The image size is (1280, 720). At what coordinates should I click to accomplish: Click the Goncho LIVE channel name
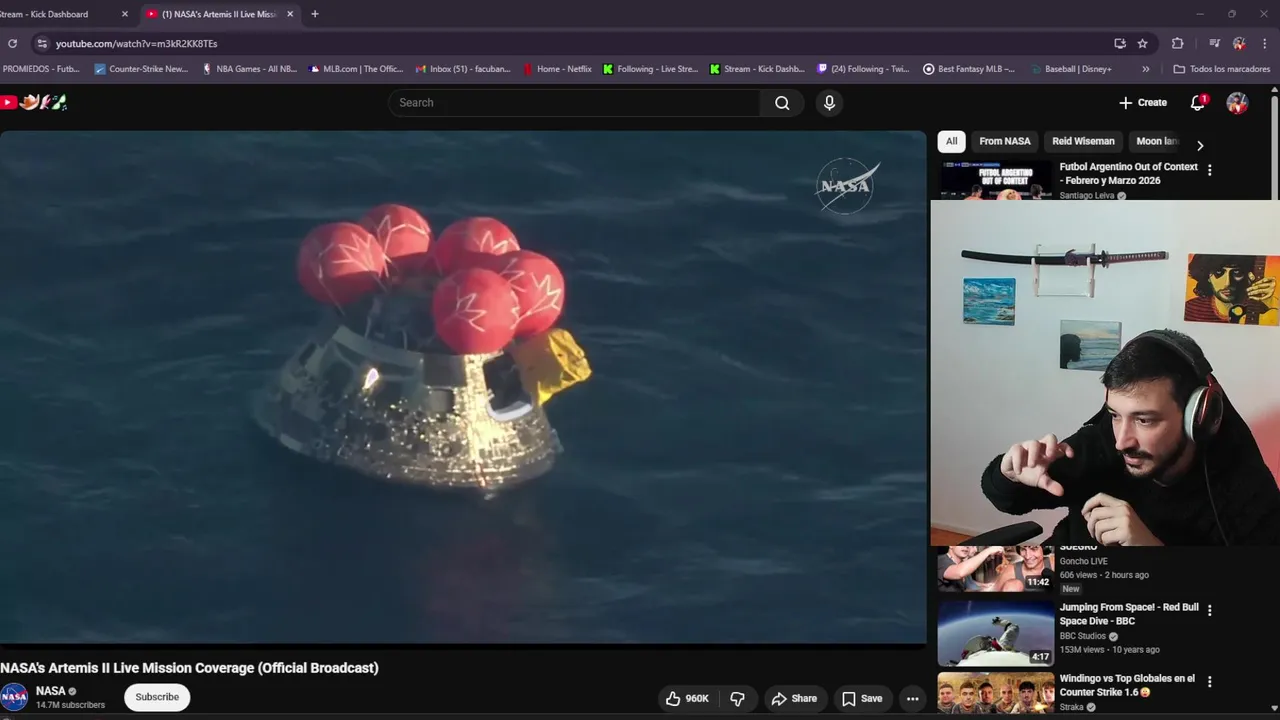click(1083, 561)
